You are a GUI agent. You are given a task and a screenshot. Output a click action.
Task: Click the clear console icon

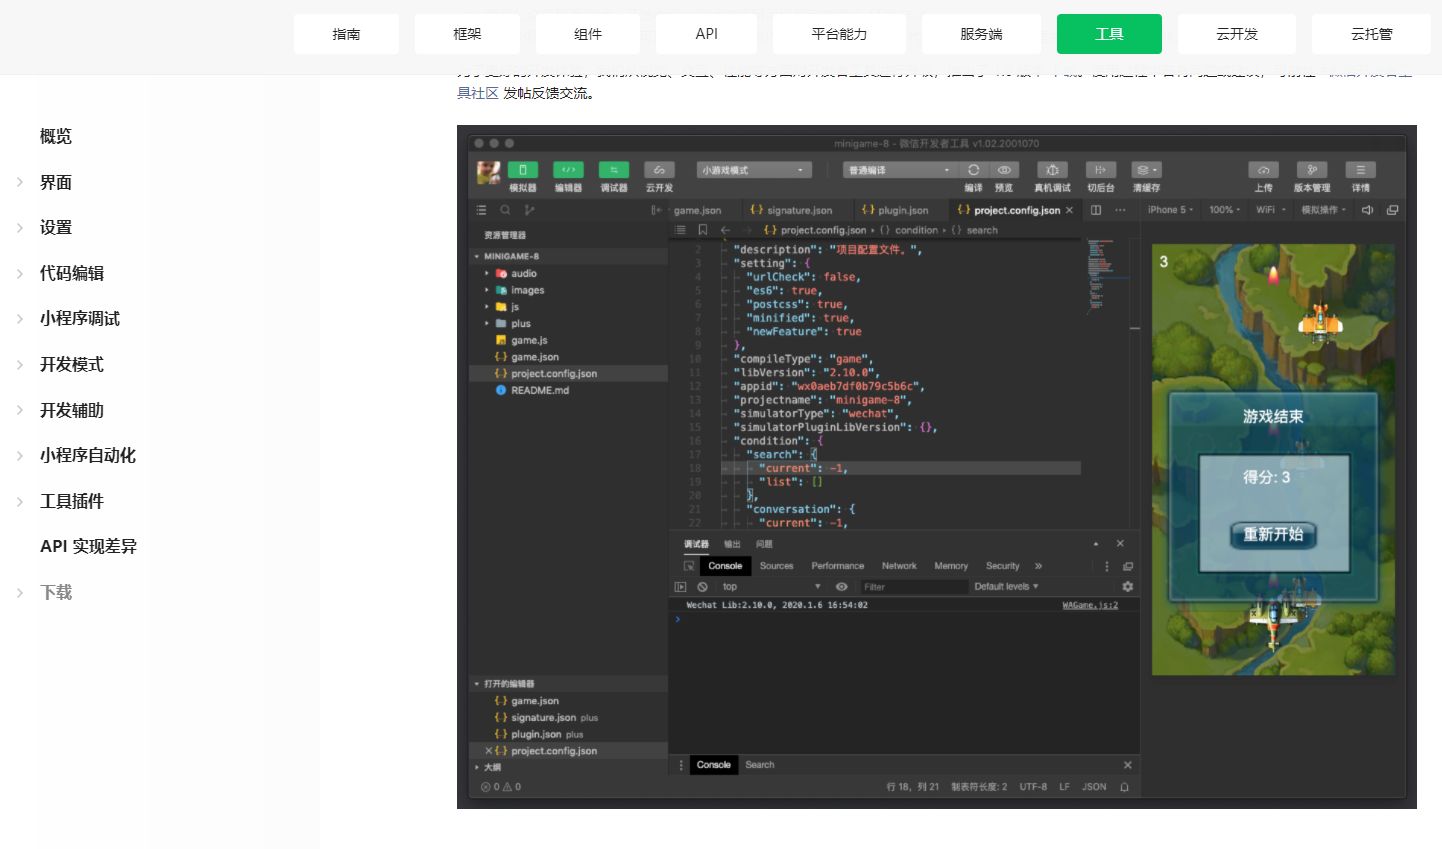[702, 587]
